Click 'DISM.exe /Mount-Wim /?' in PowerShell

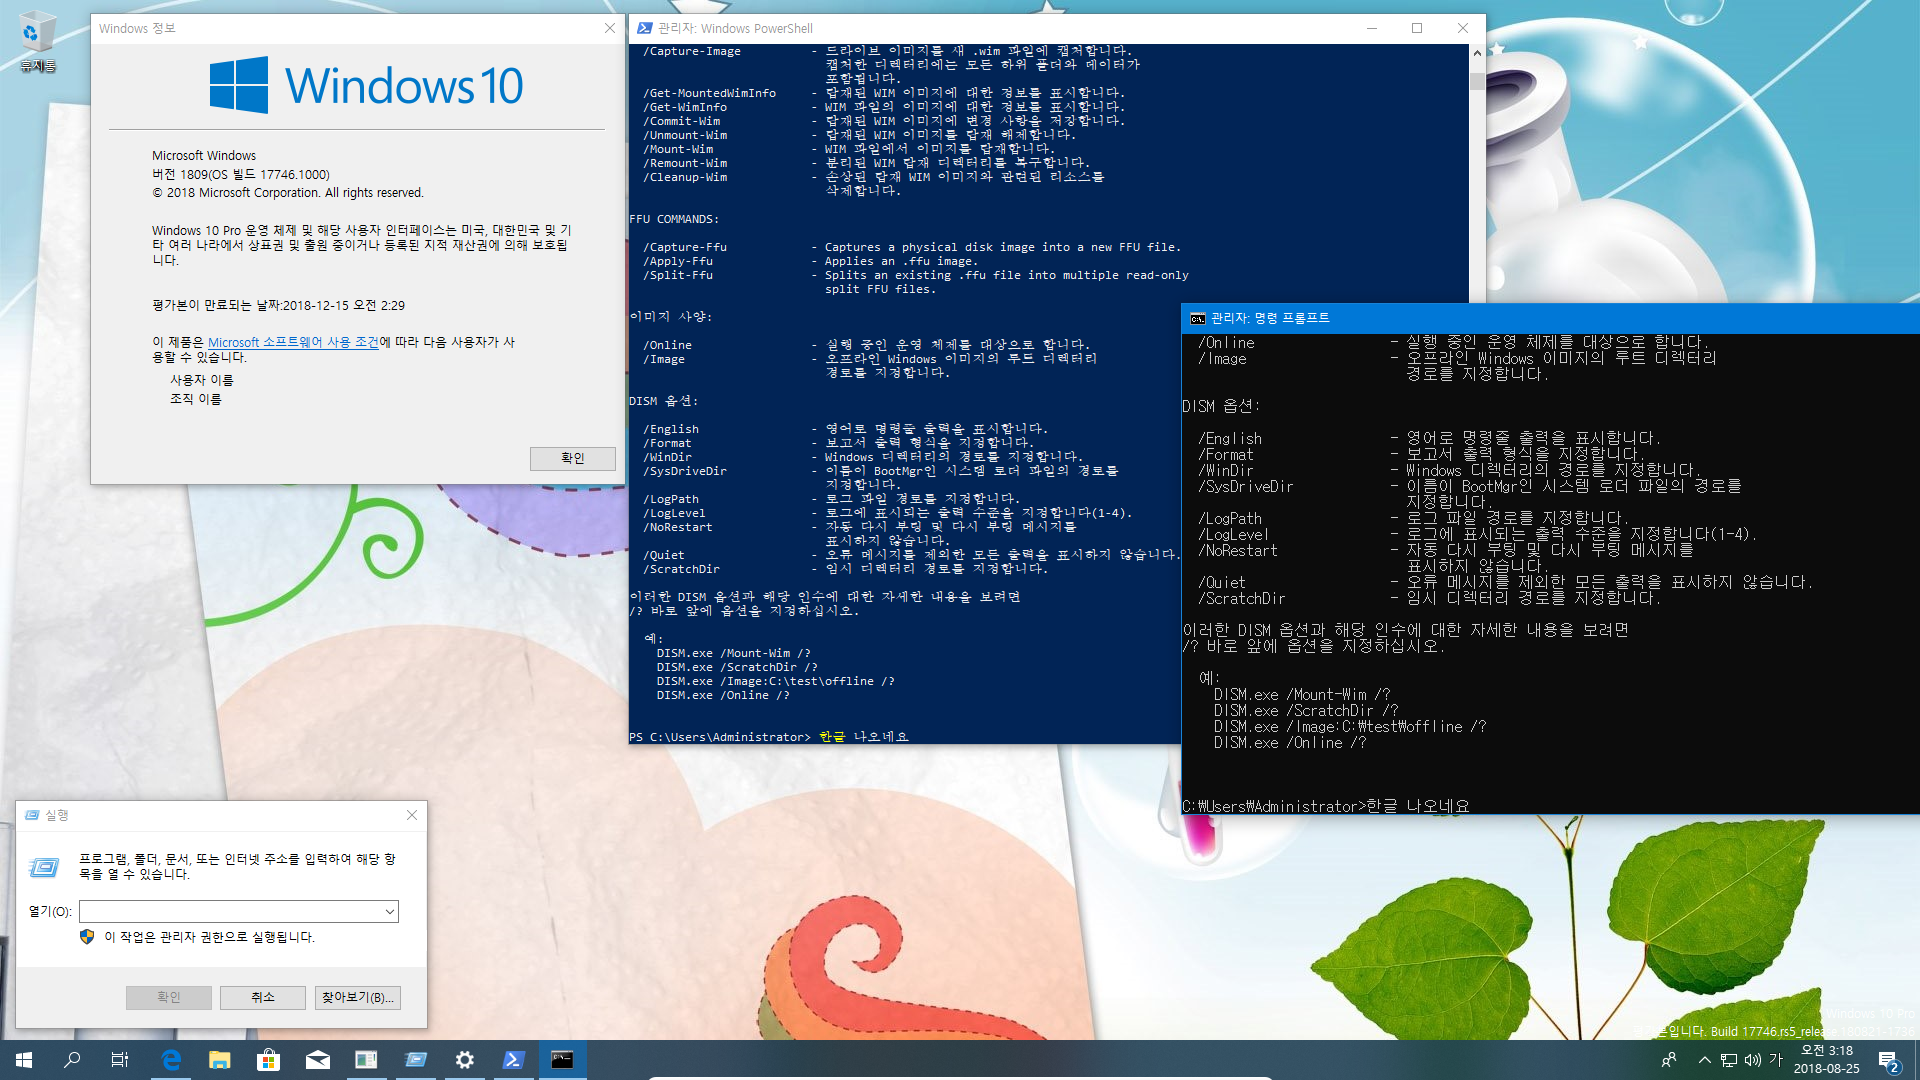(x=733, y=653)
